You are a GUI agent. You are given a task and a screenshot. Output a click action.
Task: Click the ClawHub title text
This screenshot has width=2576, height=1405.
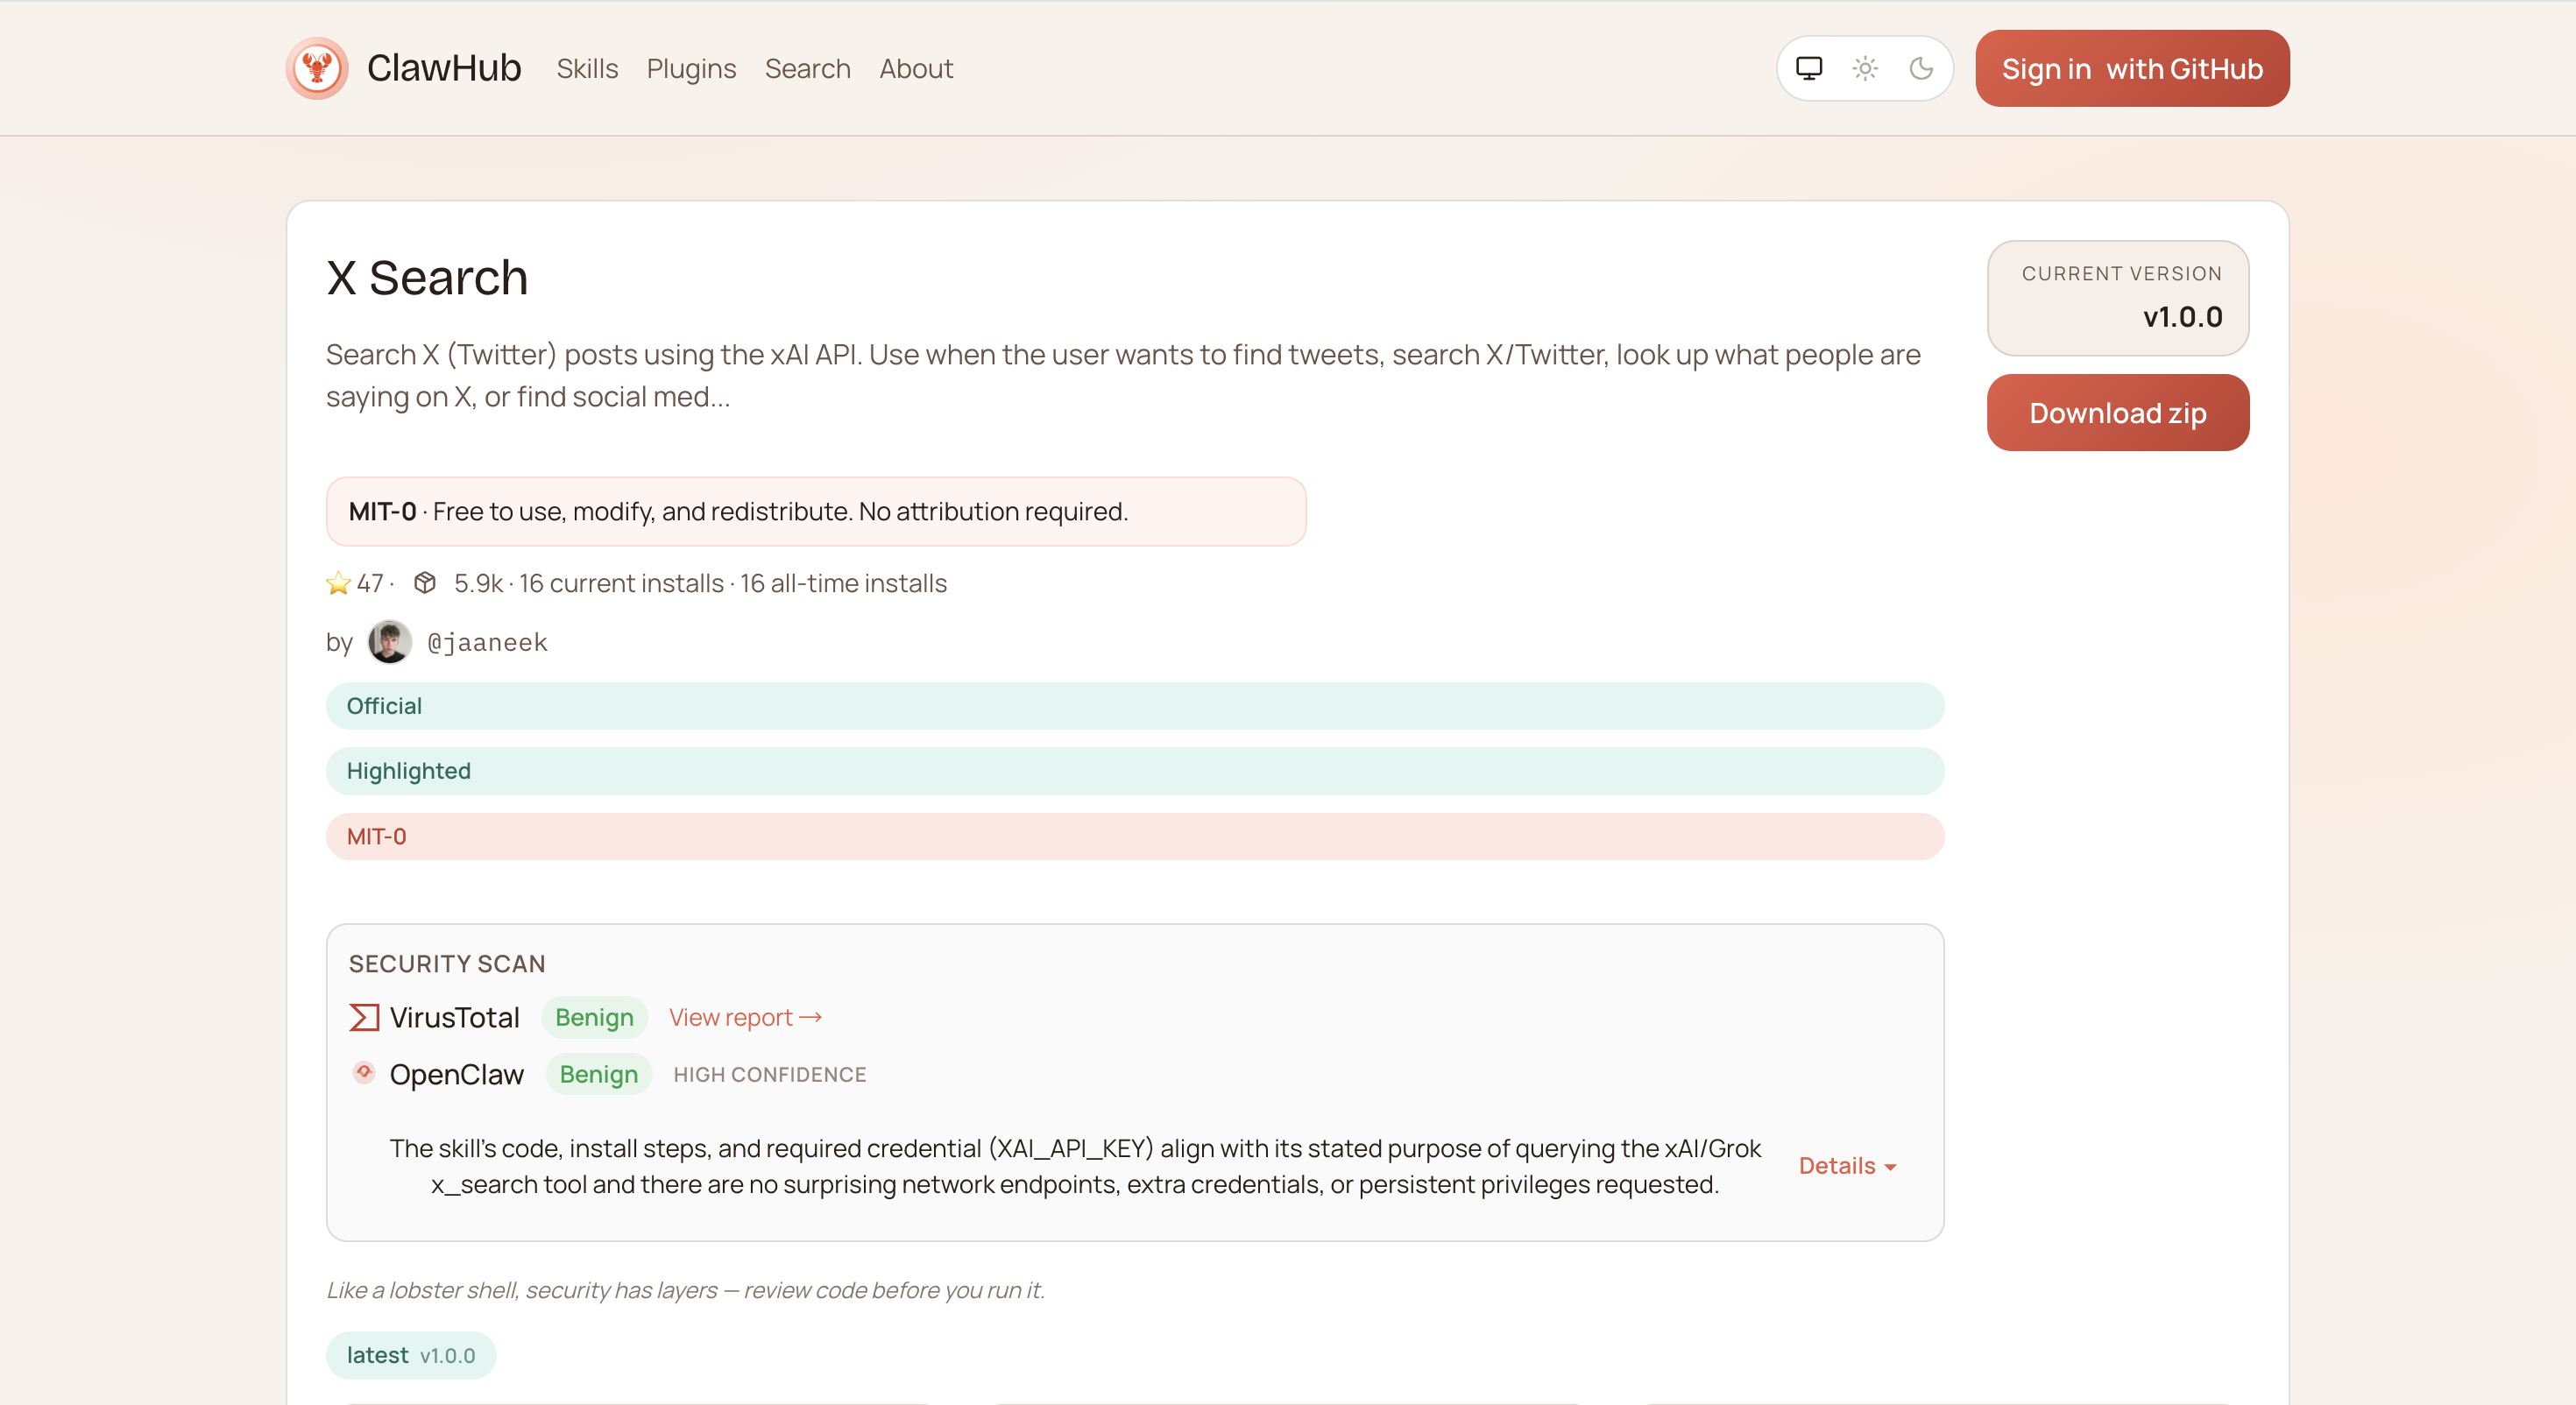(x=444, y=68)
